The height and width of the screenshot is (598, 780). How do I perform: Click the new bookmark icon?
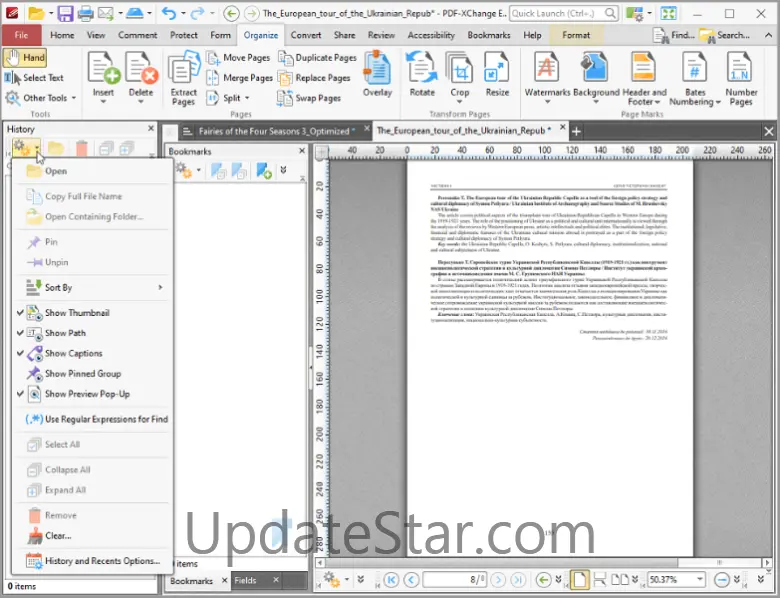click(264, 171)
